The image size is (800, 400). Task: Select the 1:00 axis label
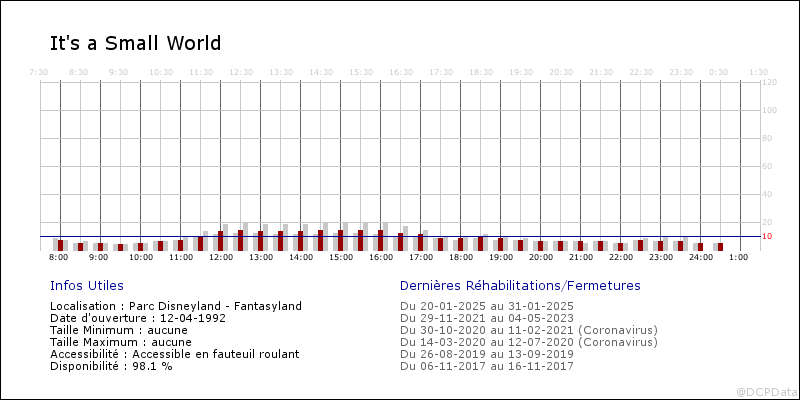point(739,258)
